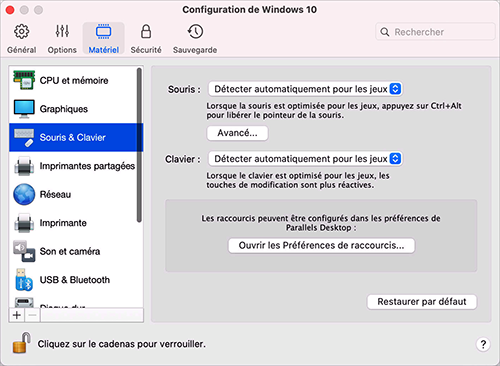Select the CPU et mémoire icon
500x366 pixels.
tap(24, 80)
